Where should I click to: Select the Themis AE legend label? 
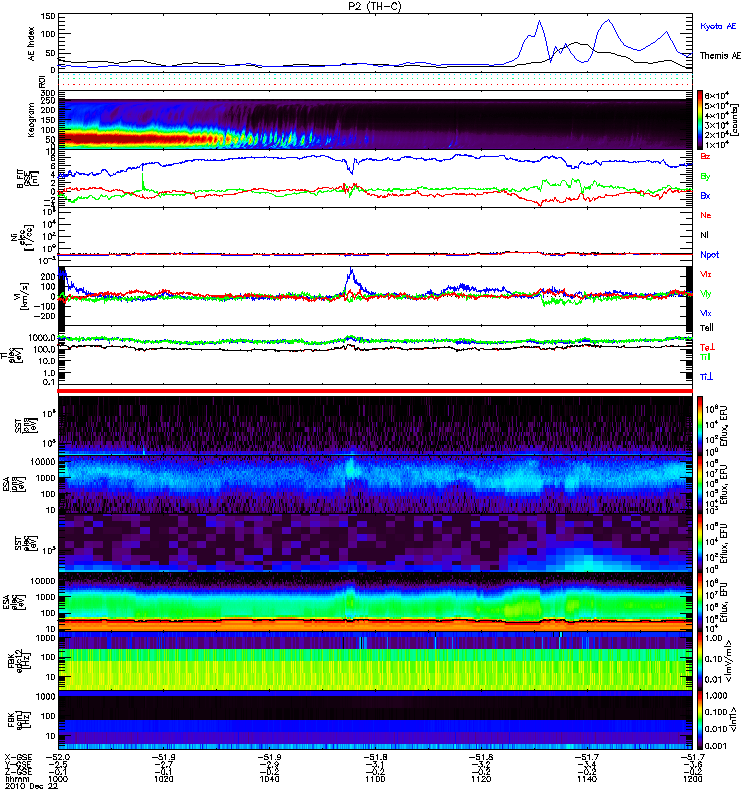[720, 56]
